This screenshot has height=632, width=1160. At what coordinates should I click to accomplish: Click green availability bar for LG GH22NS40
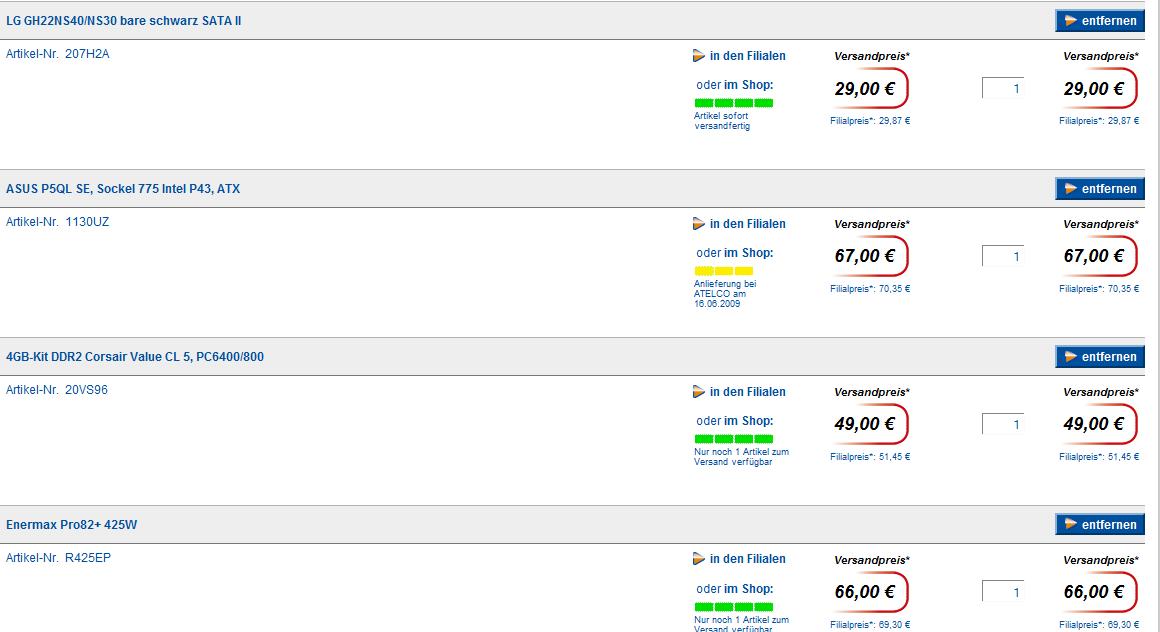point(734,103)
